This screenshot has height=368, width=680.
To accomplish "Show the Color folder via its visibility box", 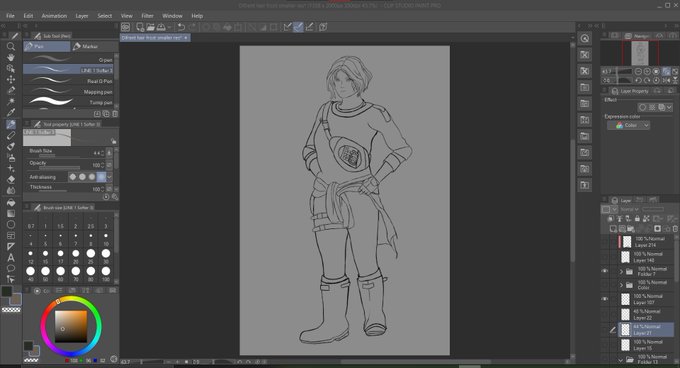I will click(605, 285).
